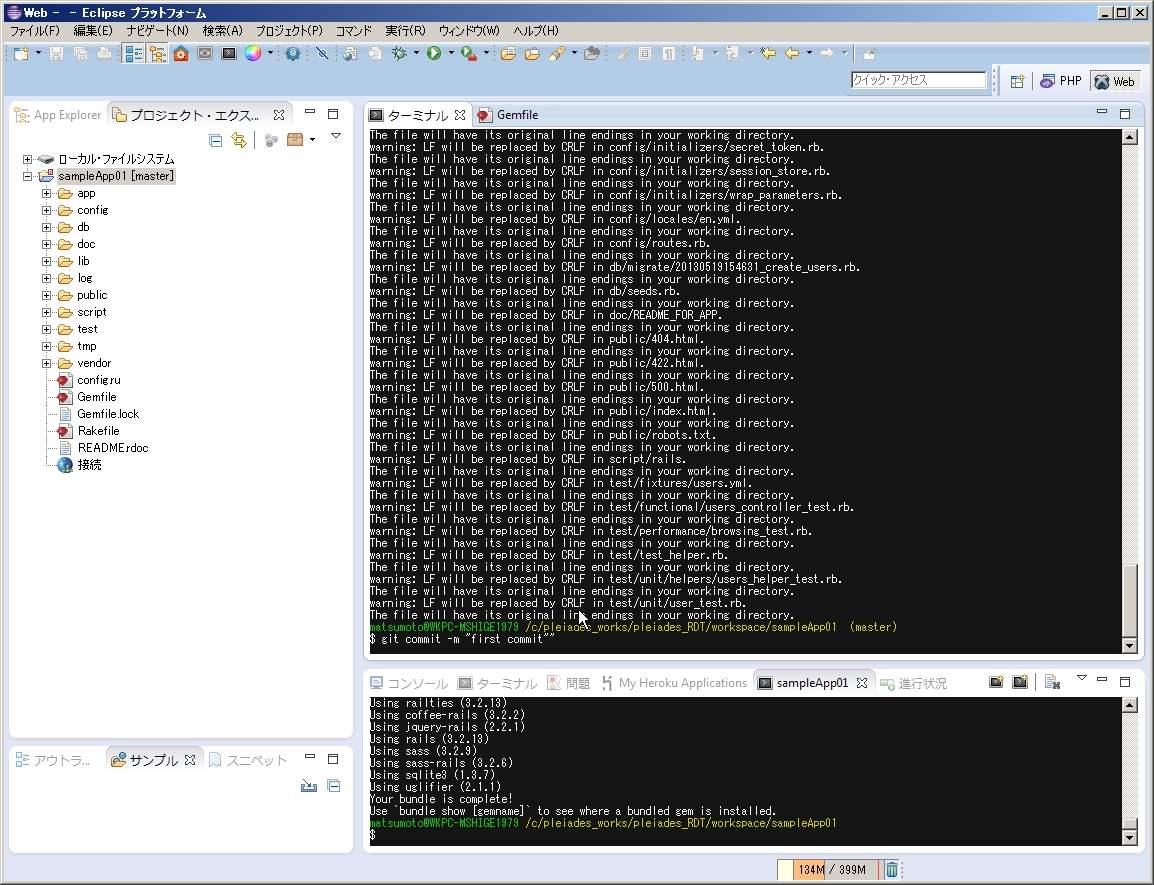
Task: Click the Forward navigation arrow icon
Action: [826, 53]
